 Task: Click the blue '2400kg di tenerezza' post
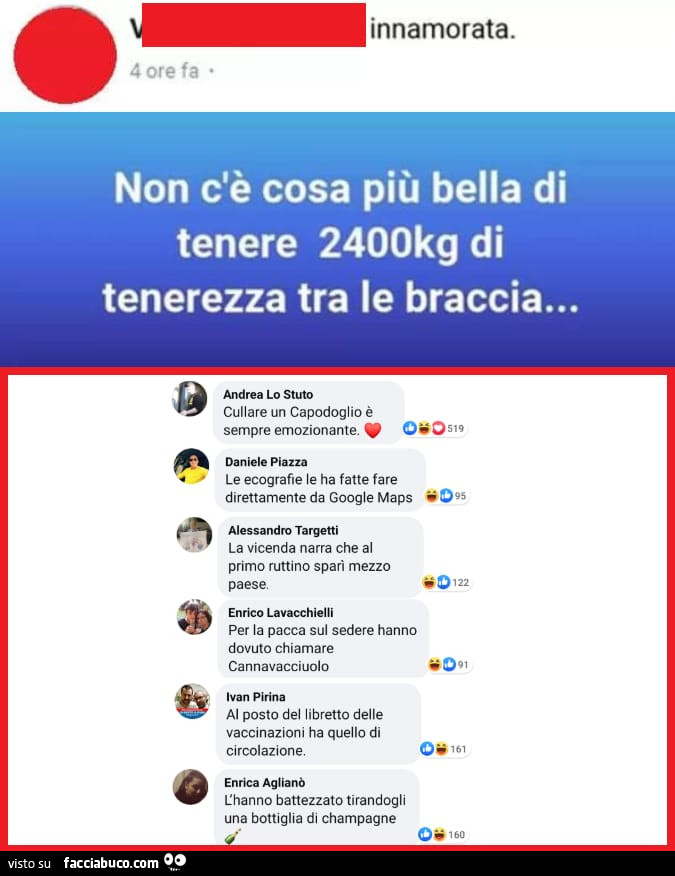pos(338,240)
